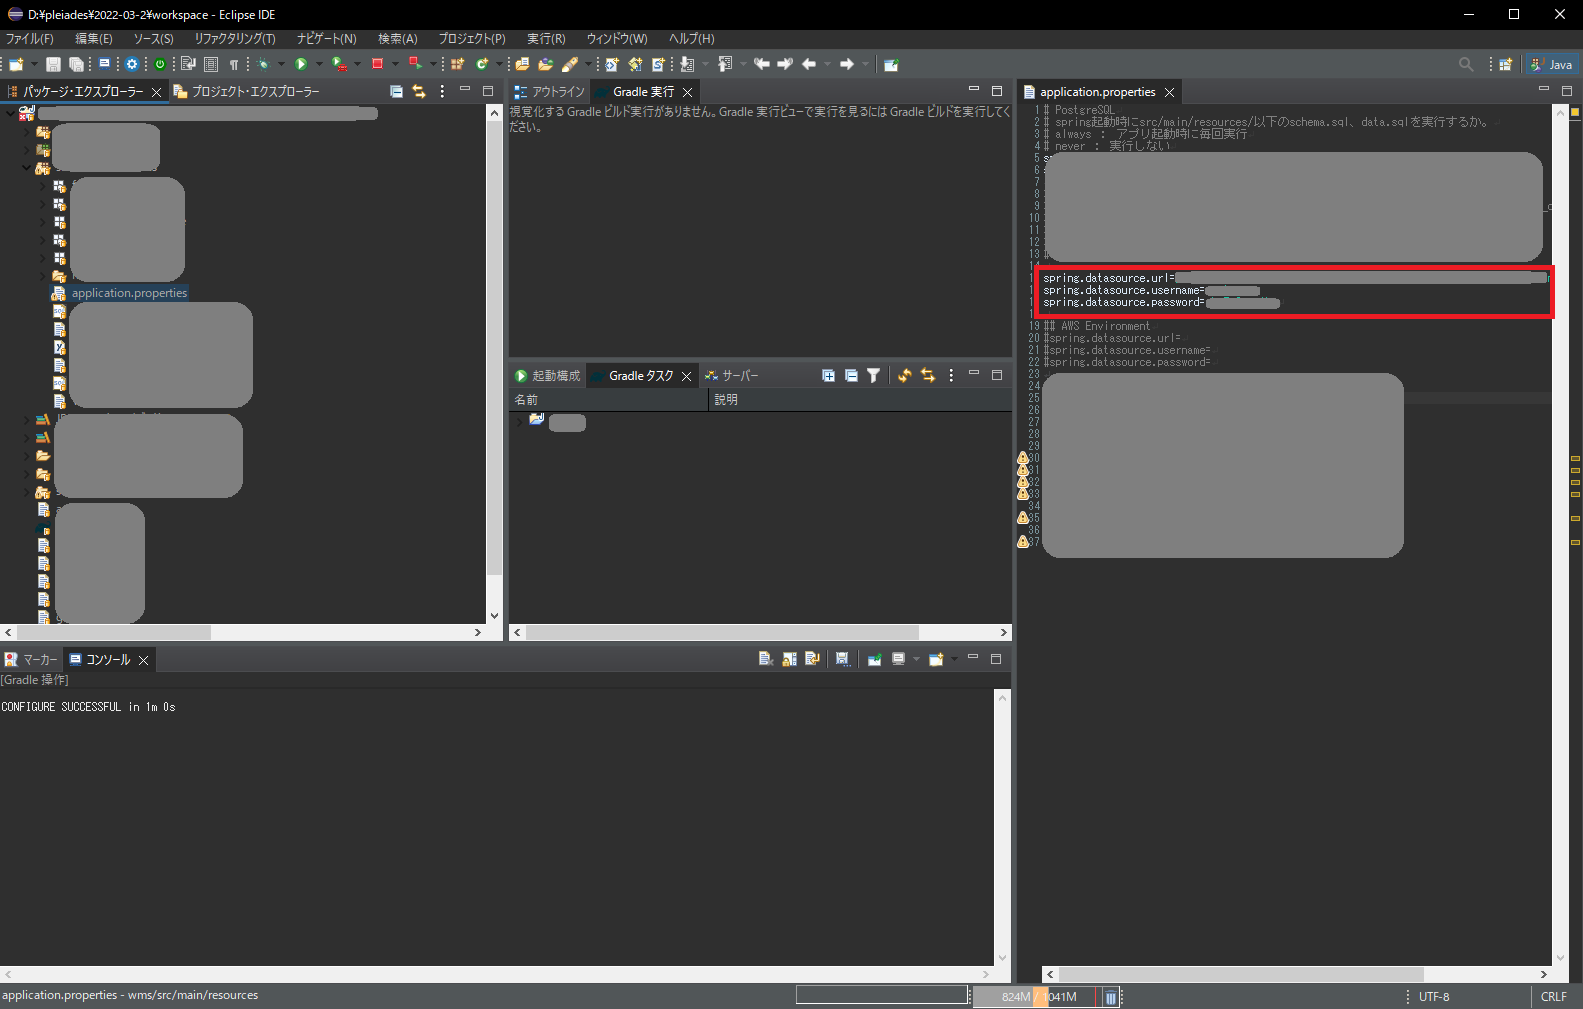The image size is (1583, 1009).
Task: Click the Save toolbar icon
Action: [53, 64]
